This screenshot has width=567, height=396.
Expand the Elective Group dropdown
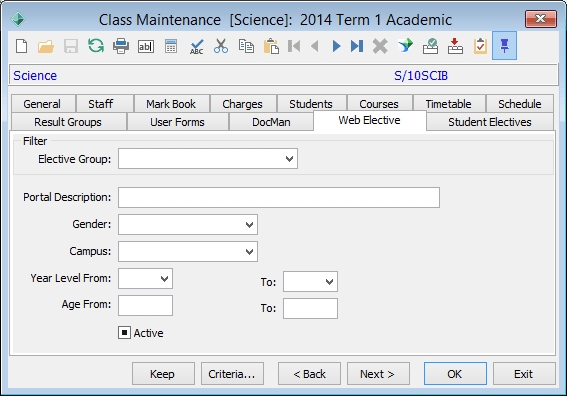pos(289,159)
